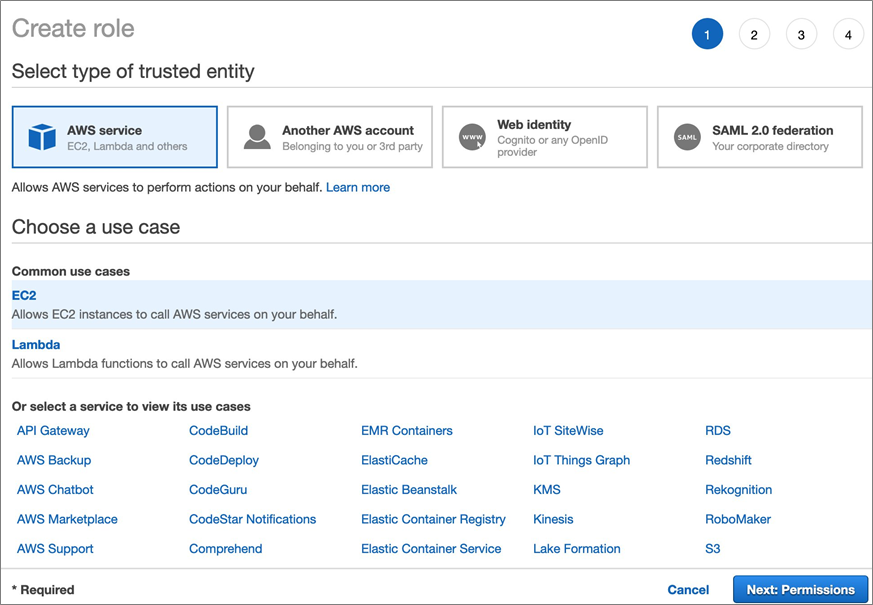Select API Gateway service

point(53,431)
